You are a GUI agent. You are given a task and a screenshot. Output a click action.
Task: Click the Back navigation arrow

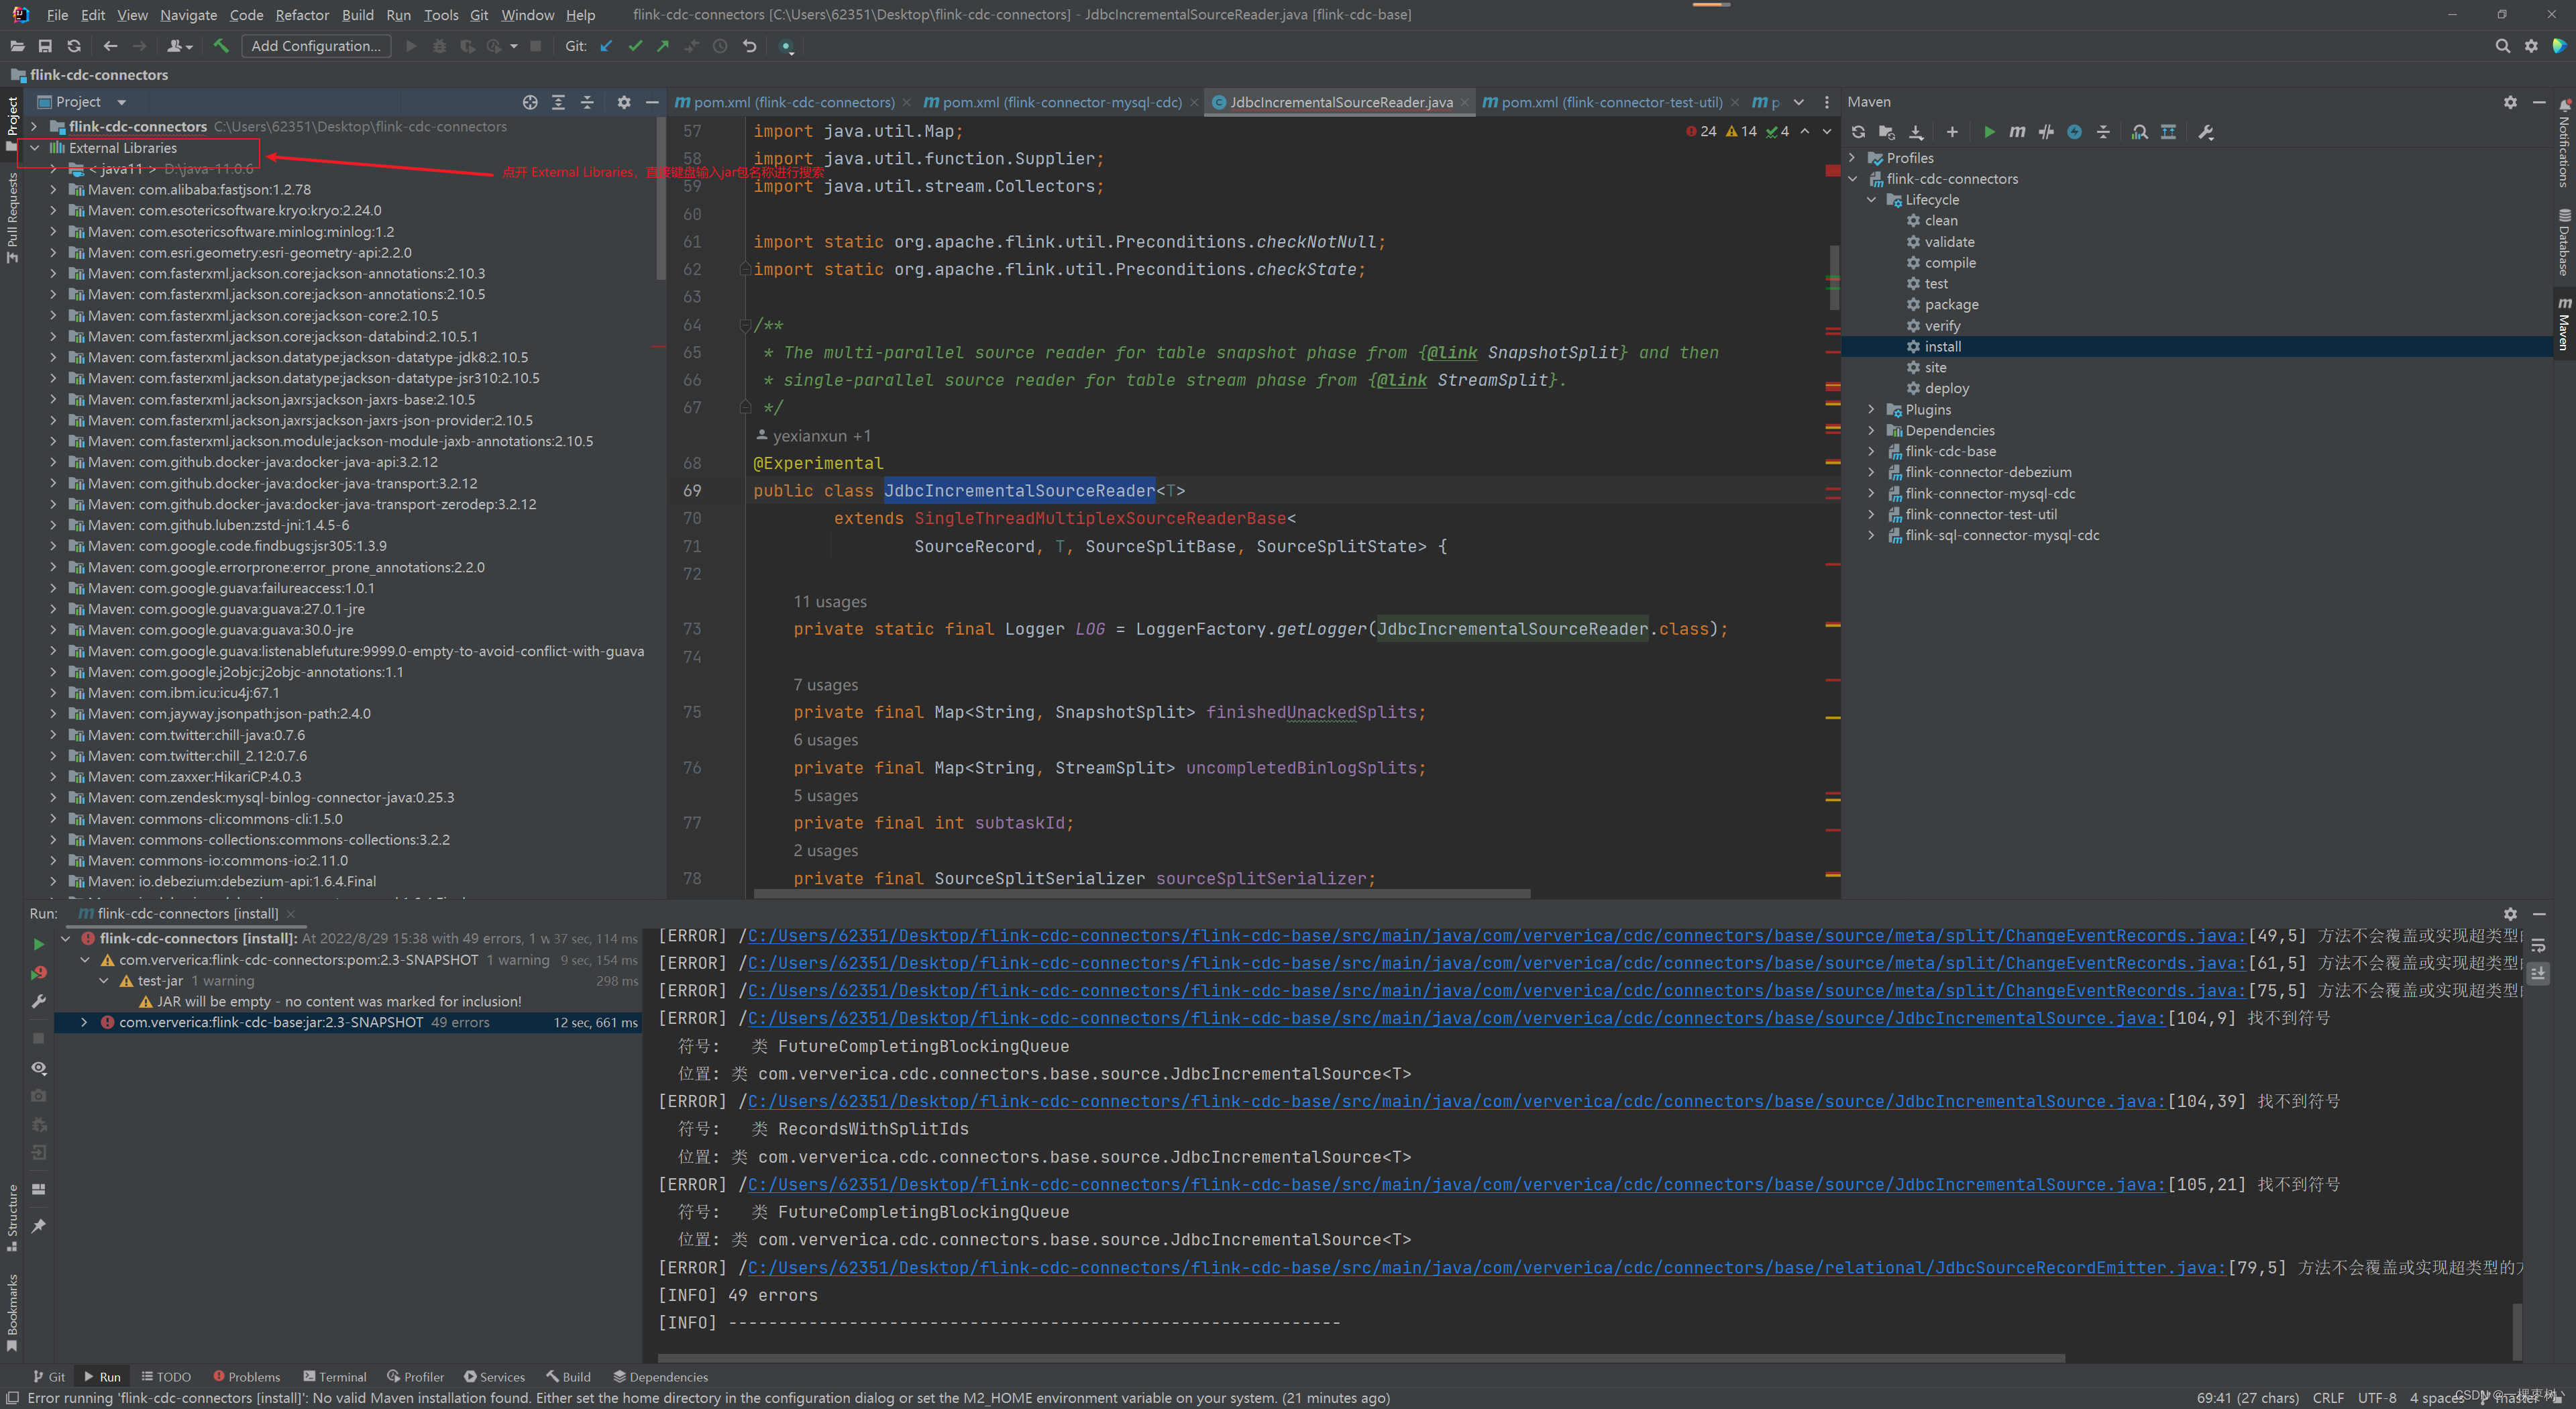(x=111, y=46)
